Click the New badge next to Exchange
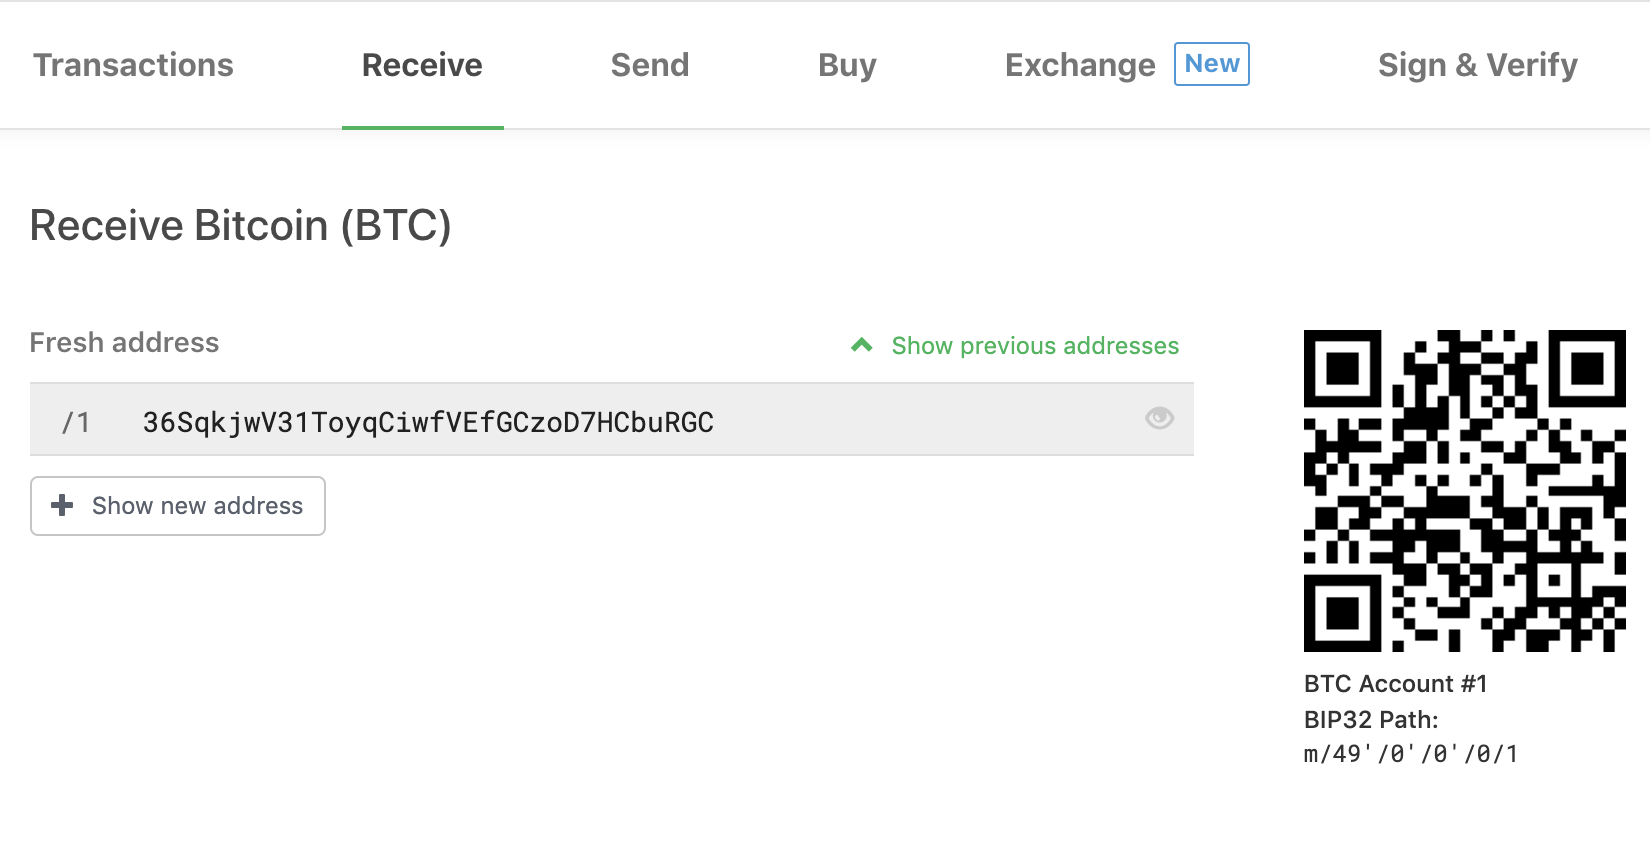This screenshot has height=846, width=1650. pos(1212,64)
